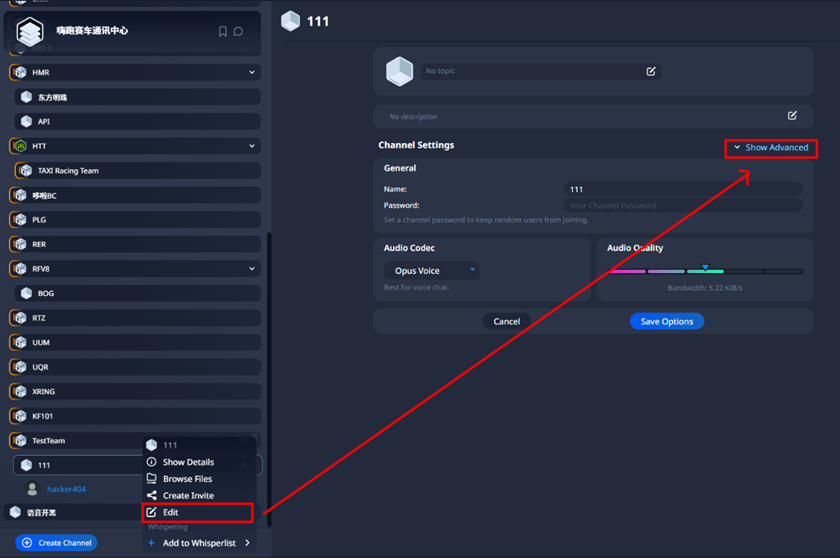Screen dimensions: 840x558
Task: Collapse the HMR channel group
Action: tap(252, 73)
